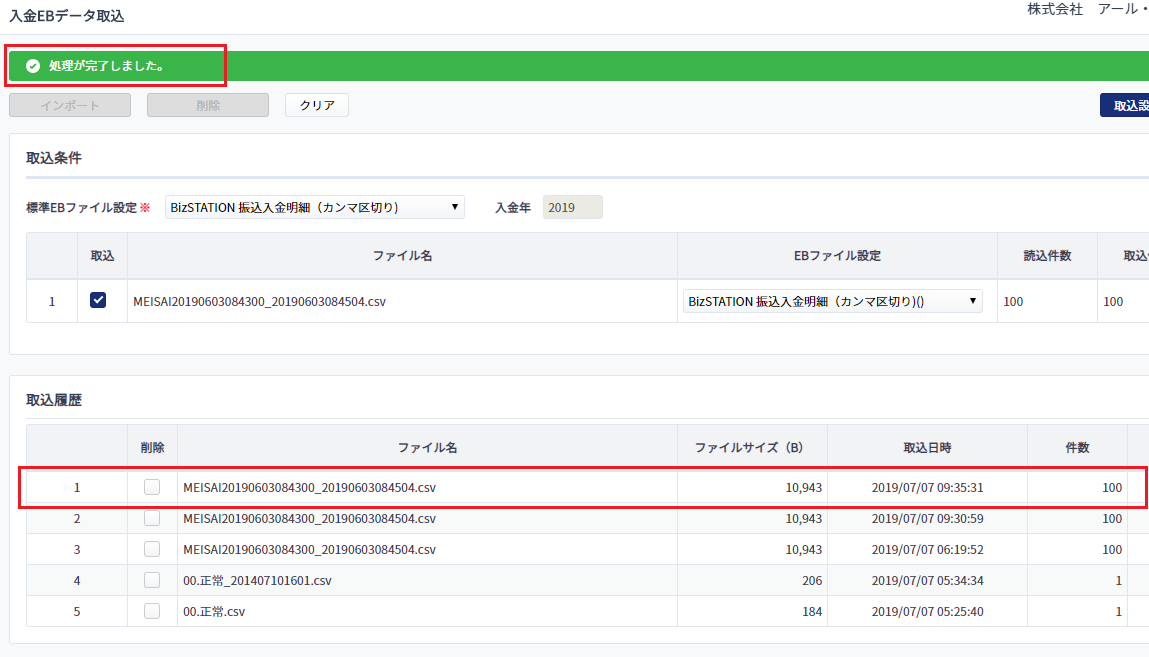
Task: Click the file name 00.正常.csv
Action: [214, 612]
